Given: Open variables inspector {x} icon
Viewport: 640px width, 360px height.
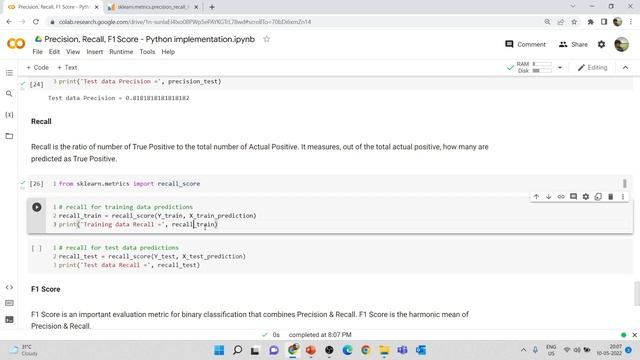Looking at the screenshot, I should click(9, 115).
